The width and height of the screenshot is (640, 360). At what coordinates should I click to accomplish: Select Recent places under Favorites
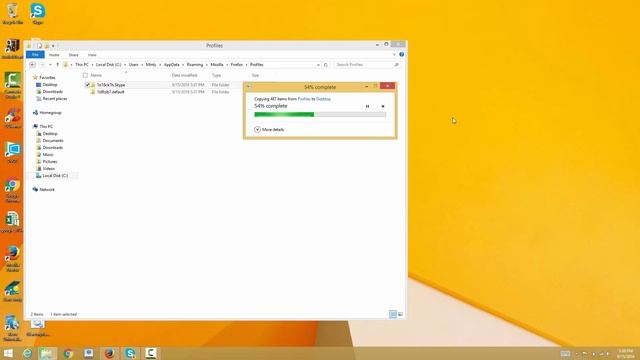point(55,99)
